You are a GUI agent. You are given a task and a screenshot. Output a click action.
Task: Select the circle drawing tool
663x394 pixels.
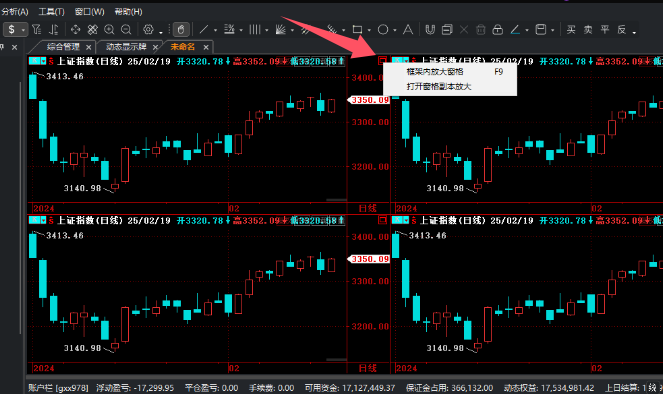[383, 30]
